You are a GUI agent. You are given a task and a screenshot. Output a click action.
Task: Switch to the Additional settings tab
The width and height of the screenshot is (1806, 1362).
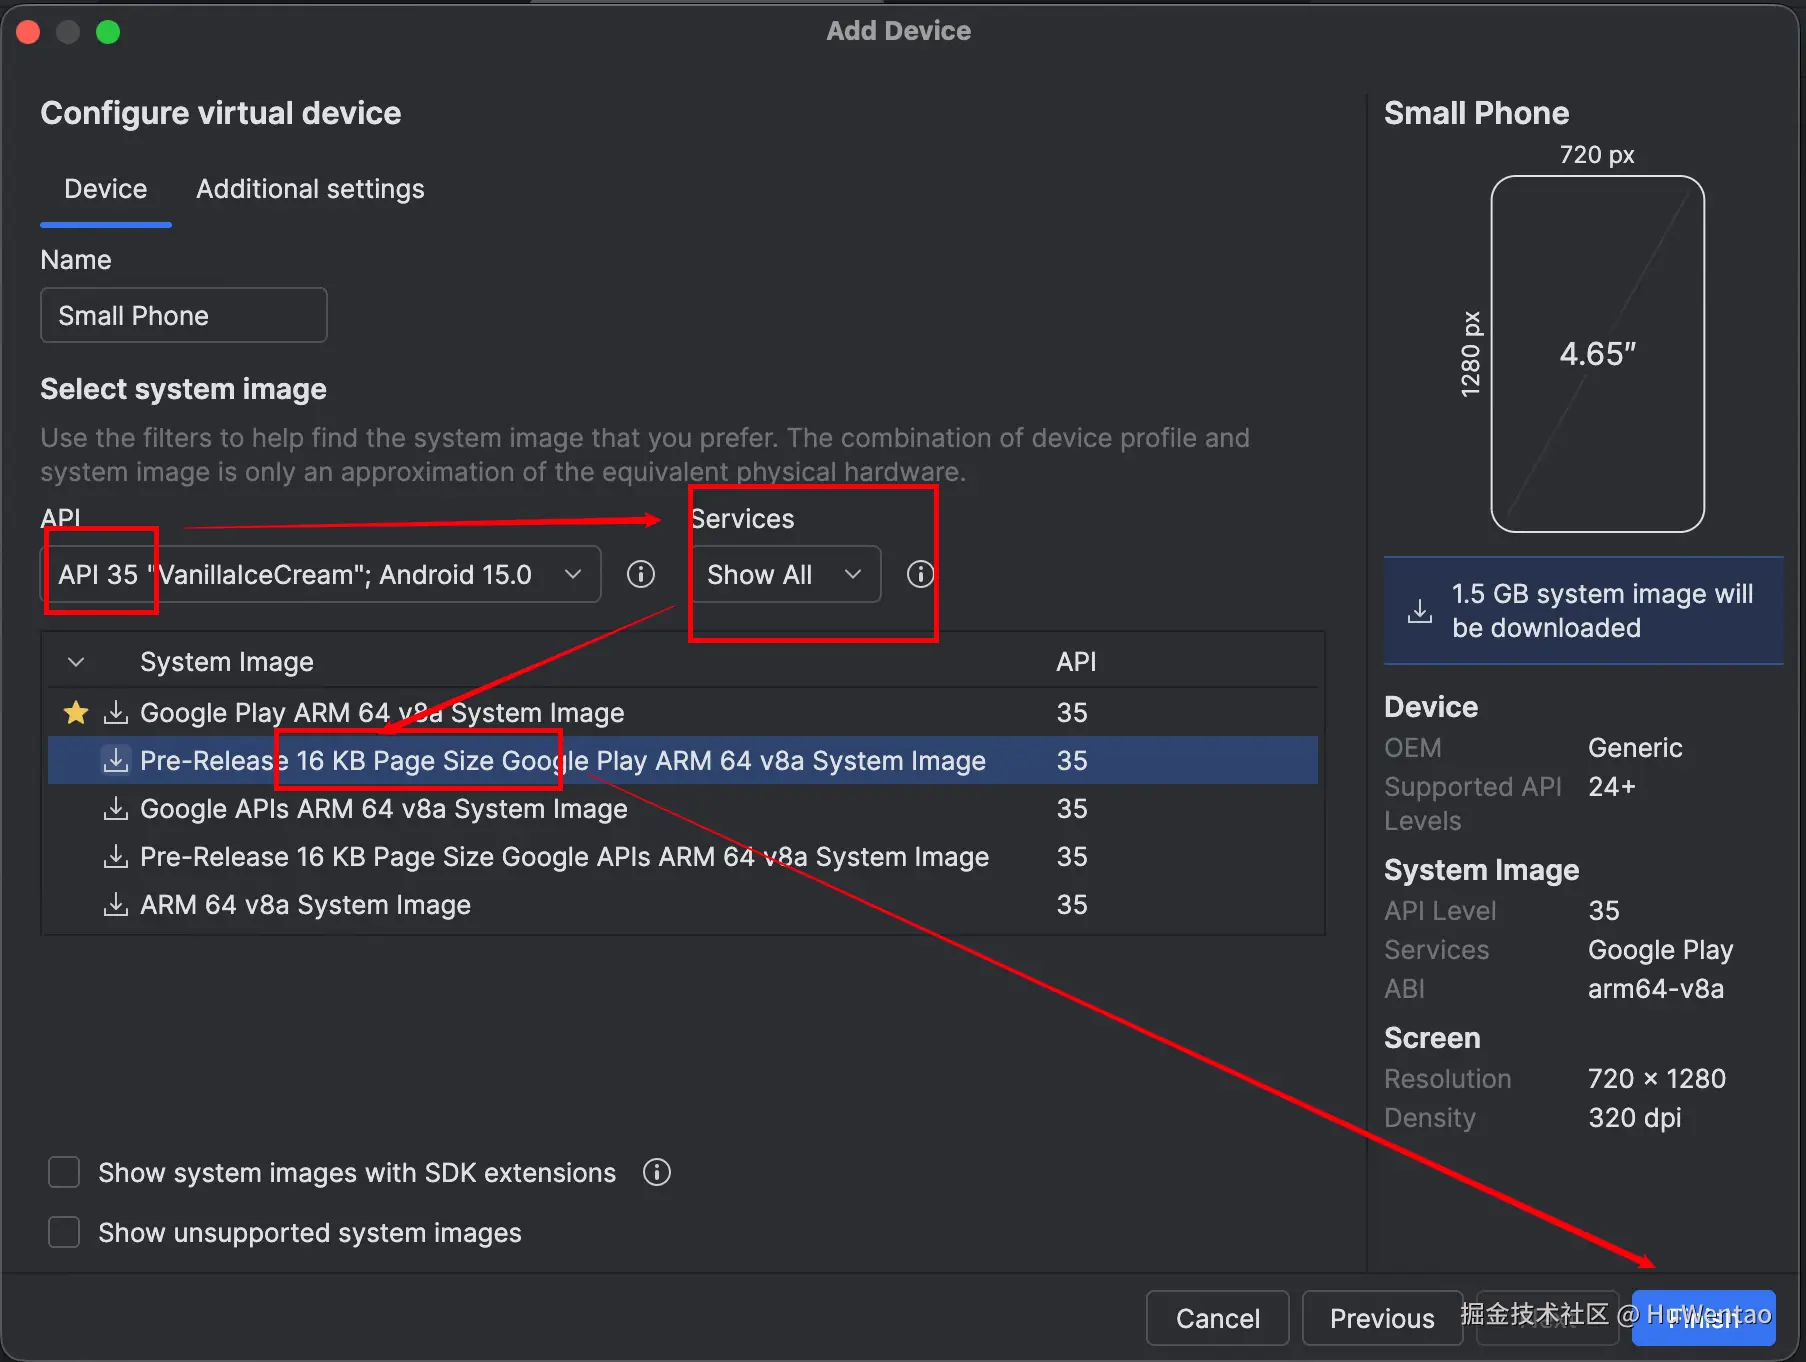pos(310,189)
